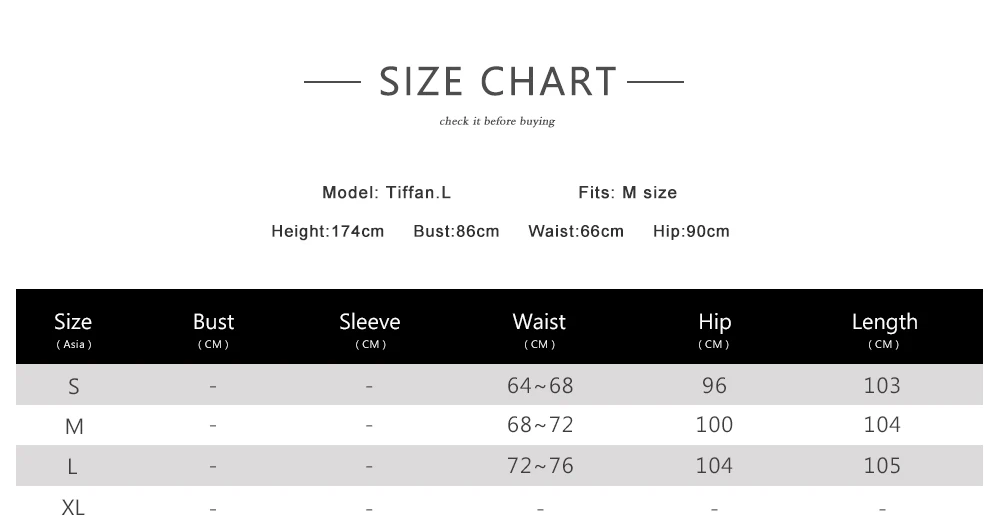Click the hip value 100
Viewport: 1000px width, 529px height.
click(714, 425)
